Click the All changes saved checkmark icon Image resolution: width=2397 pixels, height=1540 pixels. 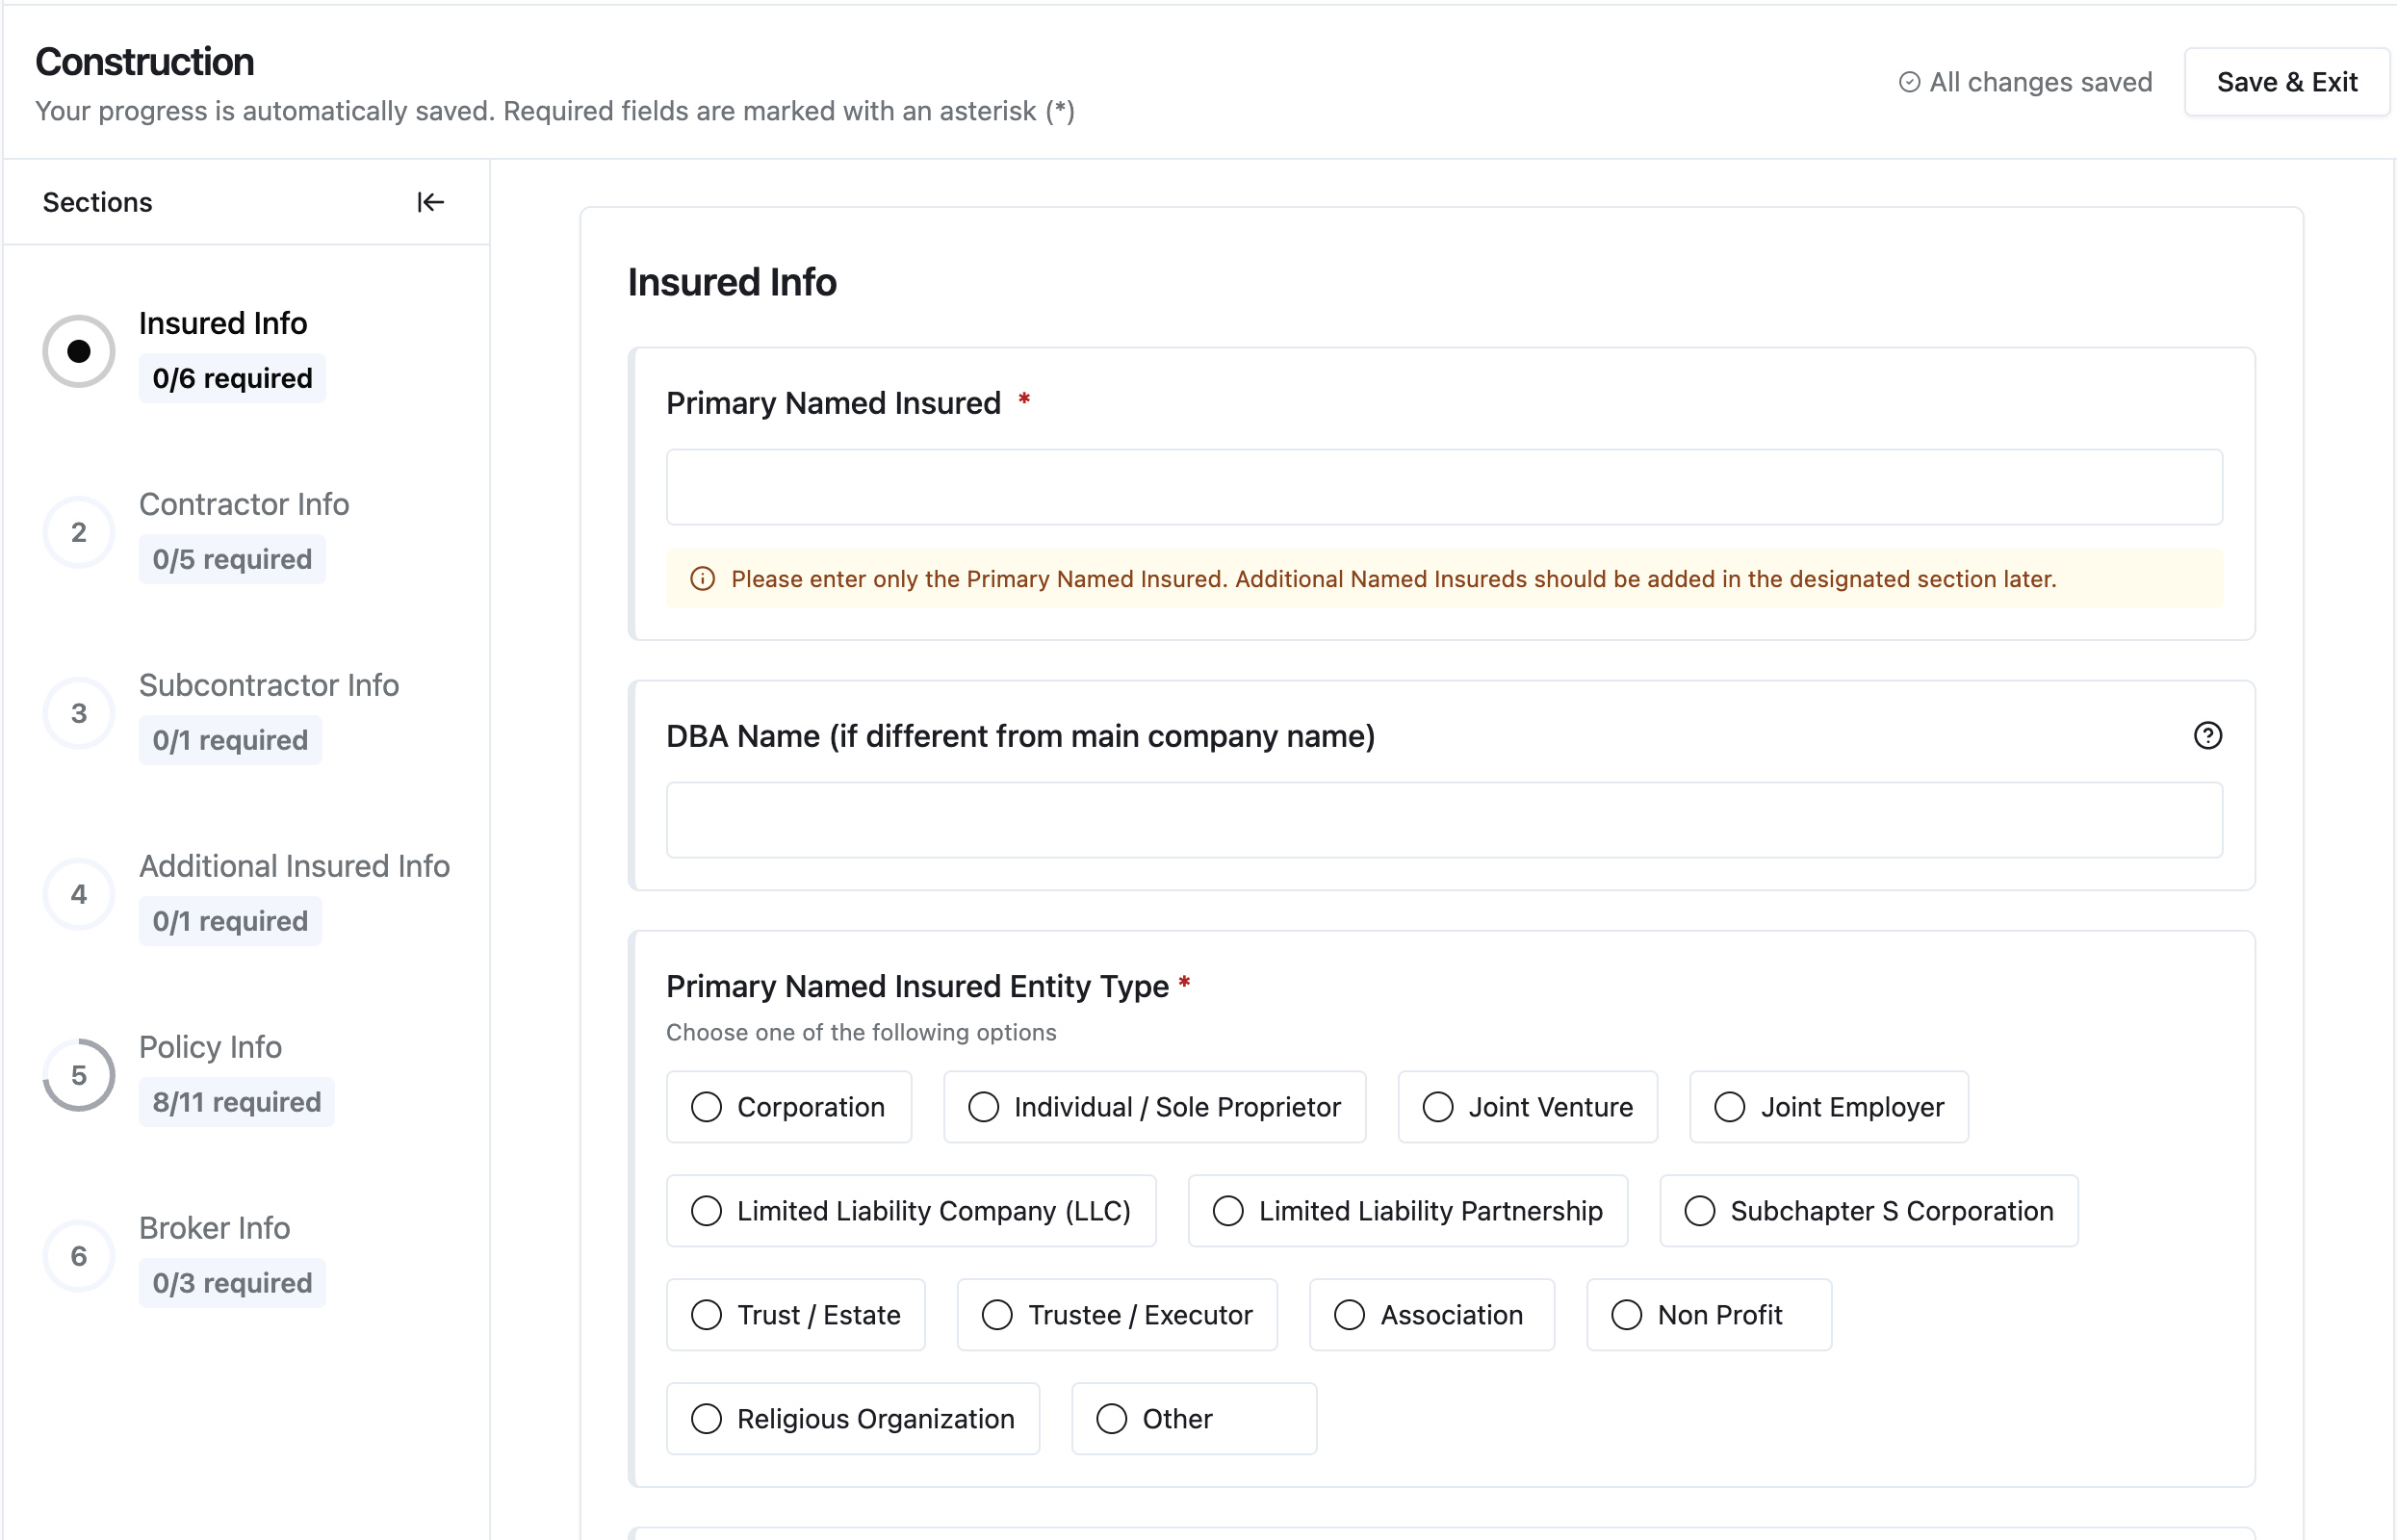(1909, 82)
